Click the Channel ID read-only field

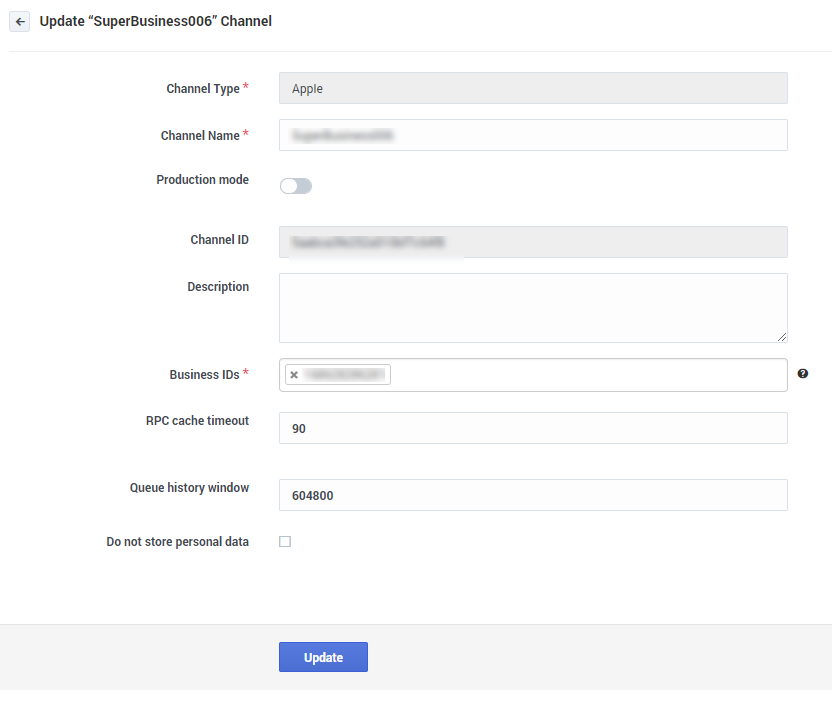pos(533,242)
